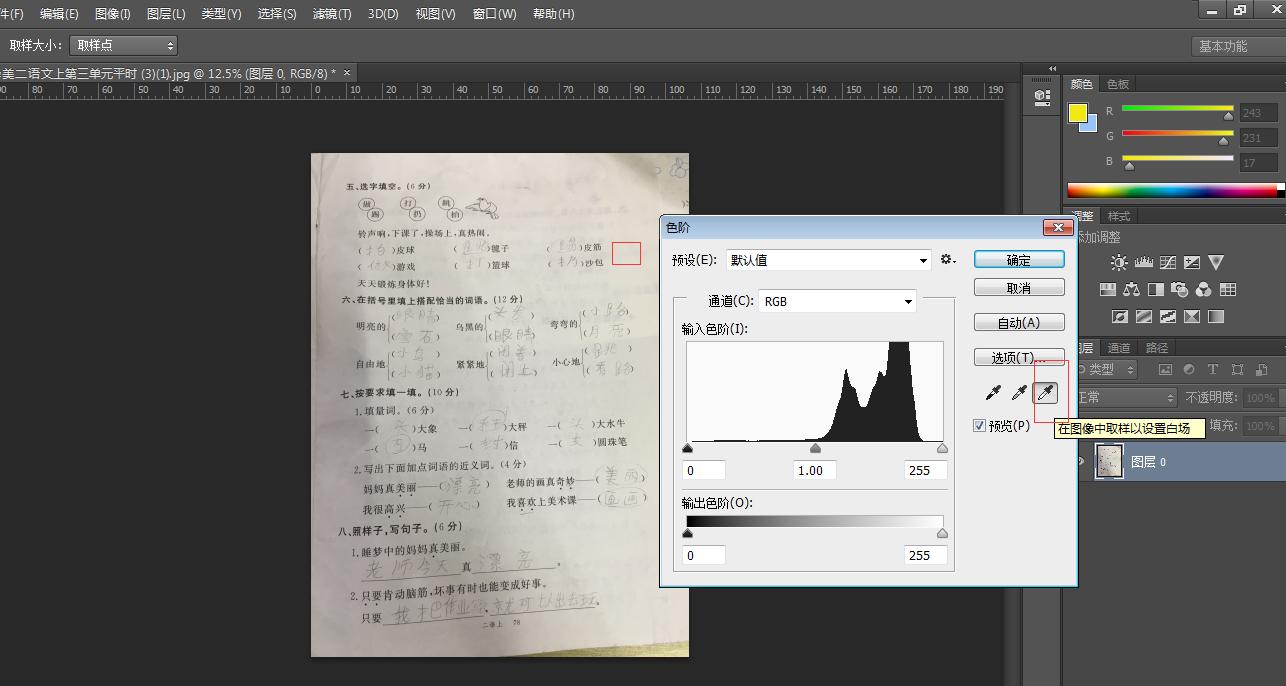
Task: Select the black point eyedropper in Levels
Action: [994, 392]
